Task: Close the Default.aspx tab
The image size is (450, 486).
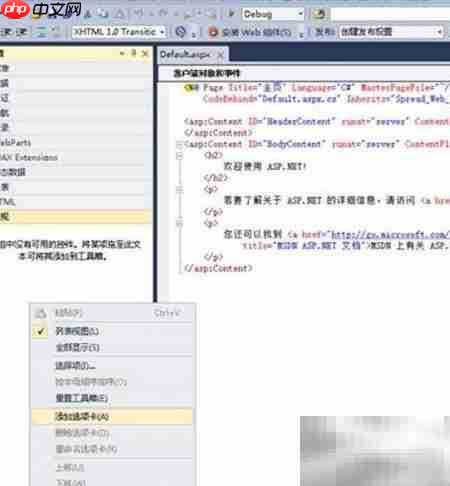Action: (220, 55)
